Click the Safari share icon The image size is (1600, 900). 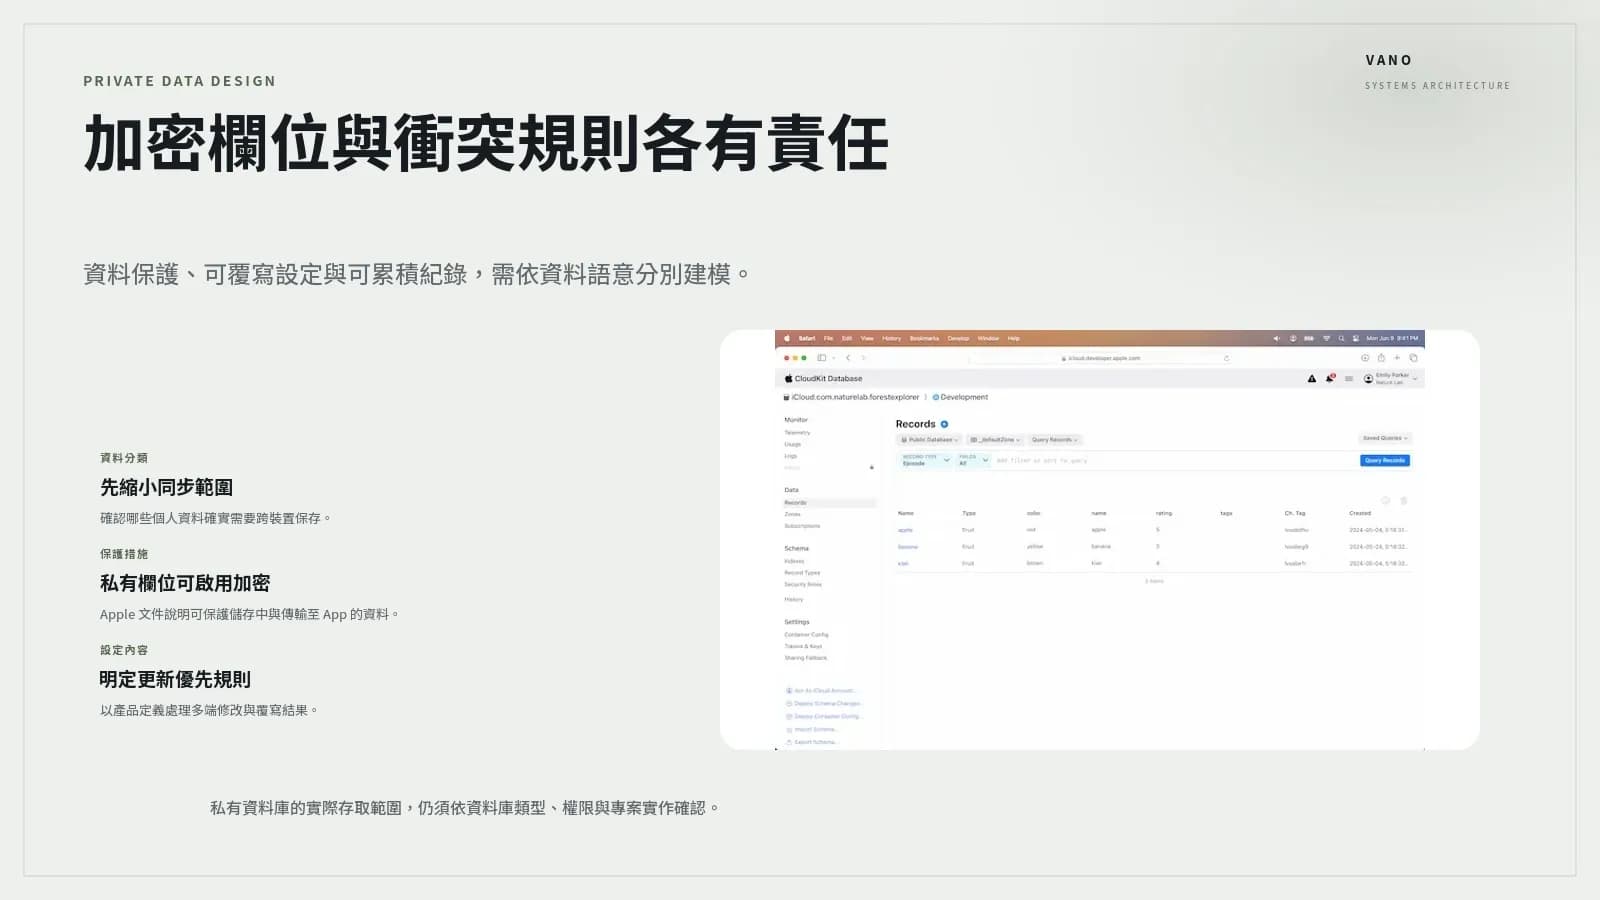click(1381, 357)
